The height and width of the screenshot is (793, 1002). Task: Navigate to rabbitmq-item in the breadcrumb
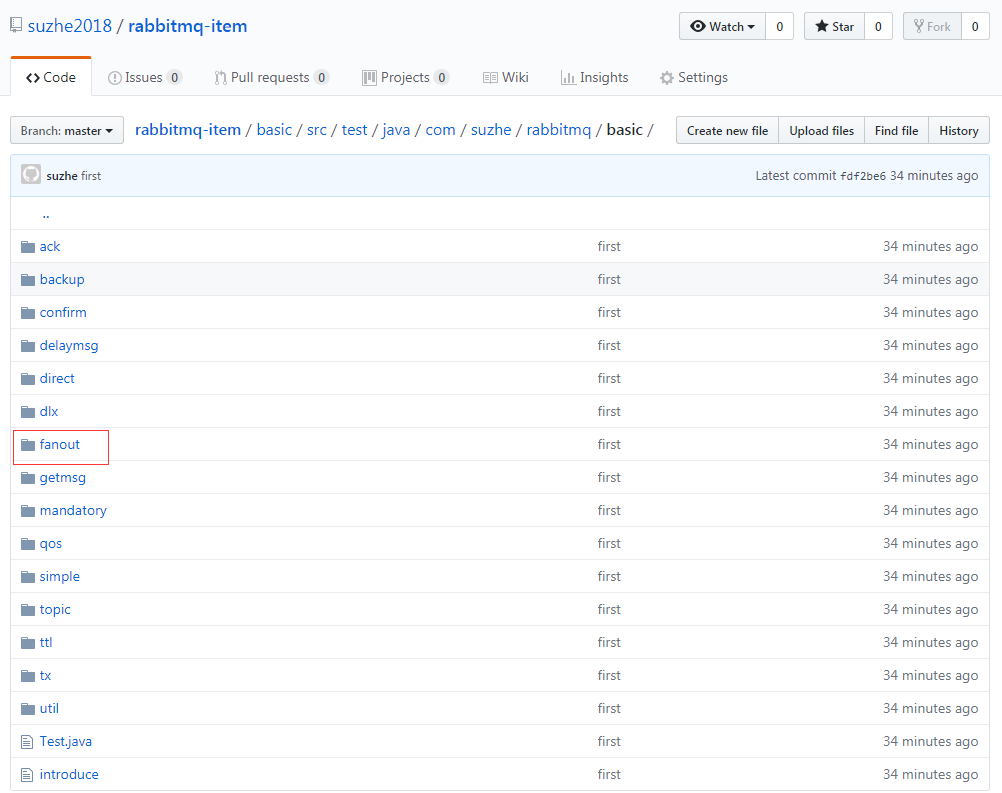(x=188, y=130)
